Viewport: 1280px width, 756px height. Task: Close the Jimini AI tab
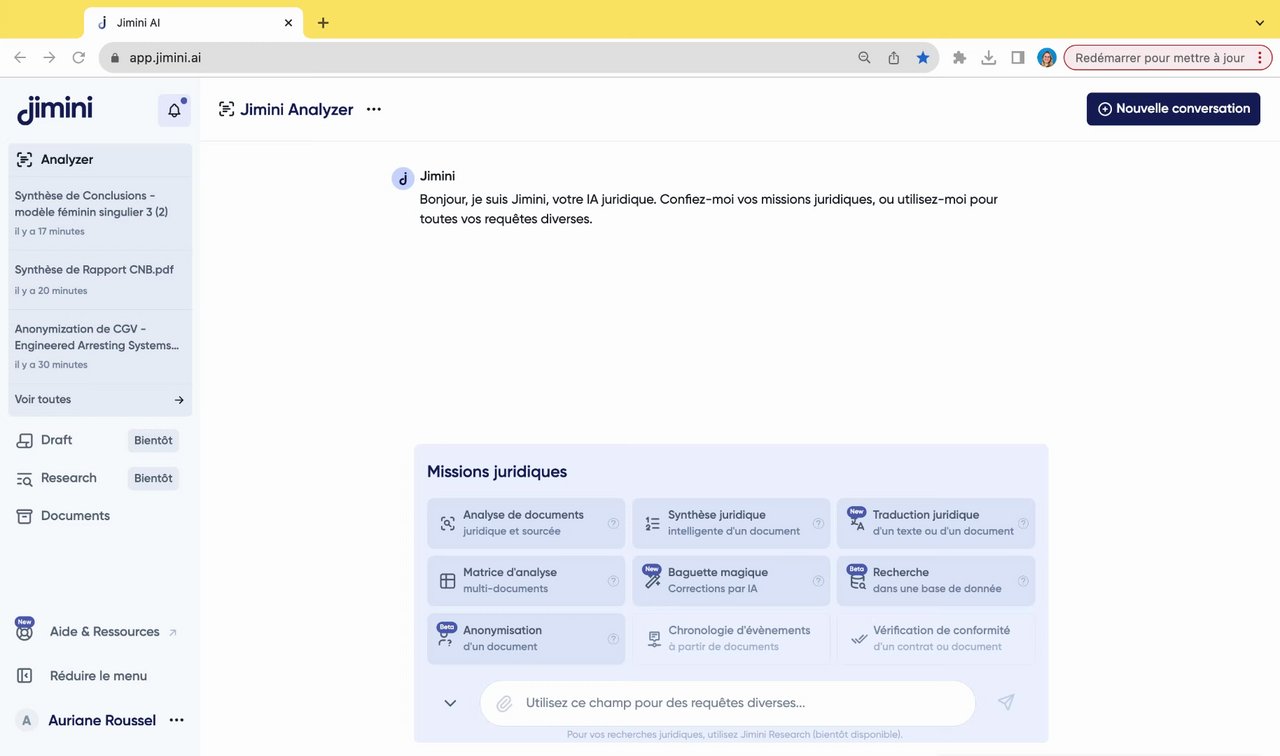coord(288,22)
